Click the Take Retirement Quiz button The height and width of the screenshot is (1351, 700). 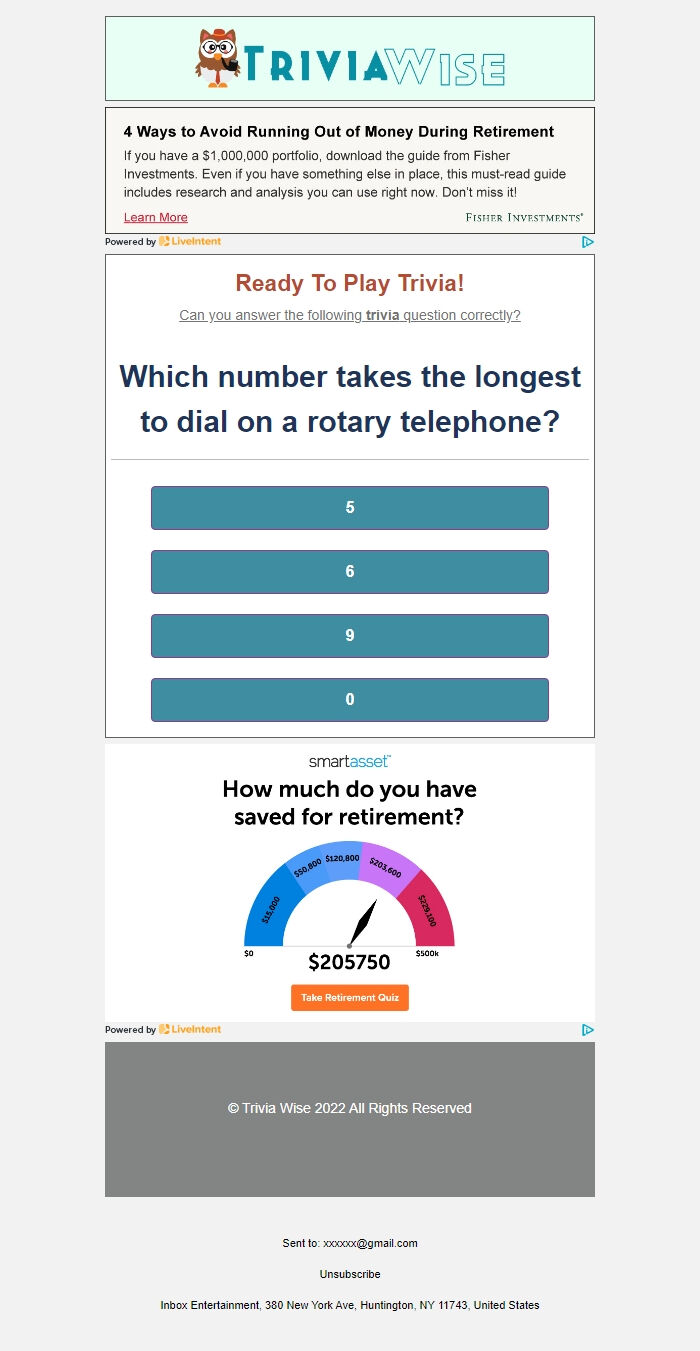350,998
